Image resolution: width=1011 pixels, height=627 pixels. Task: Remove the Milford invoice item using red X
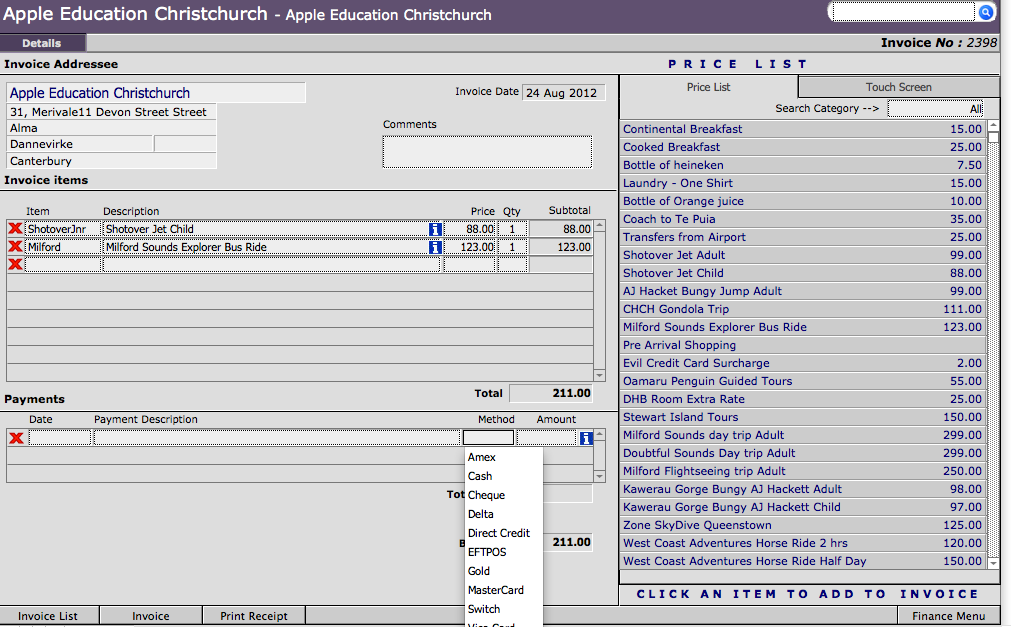pos(15,247)
